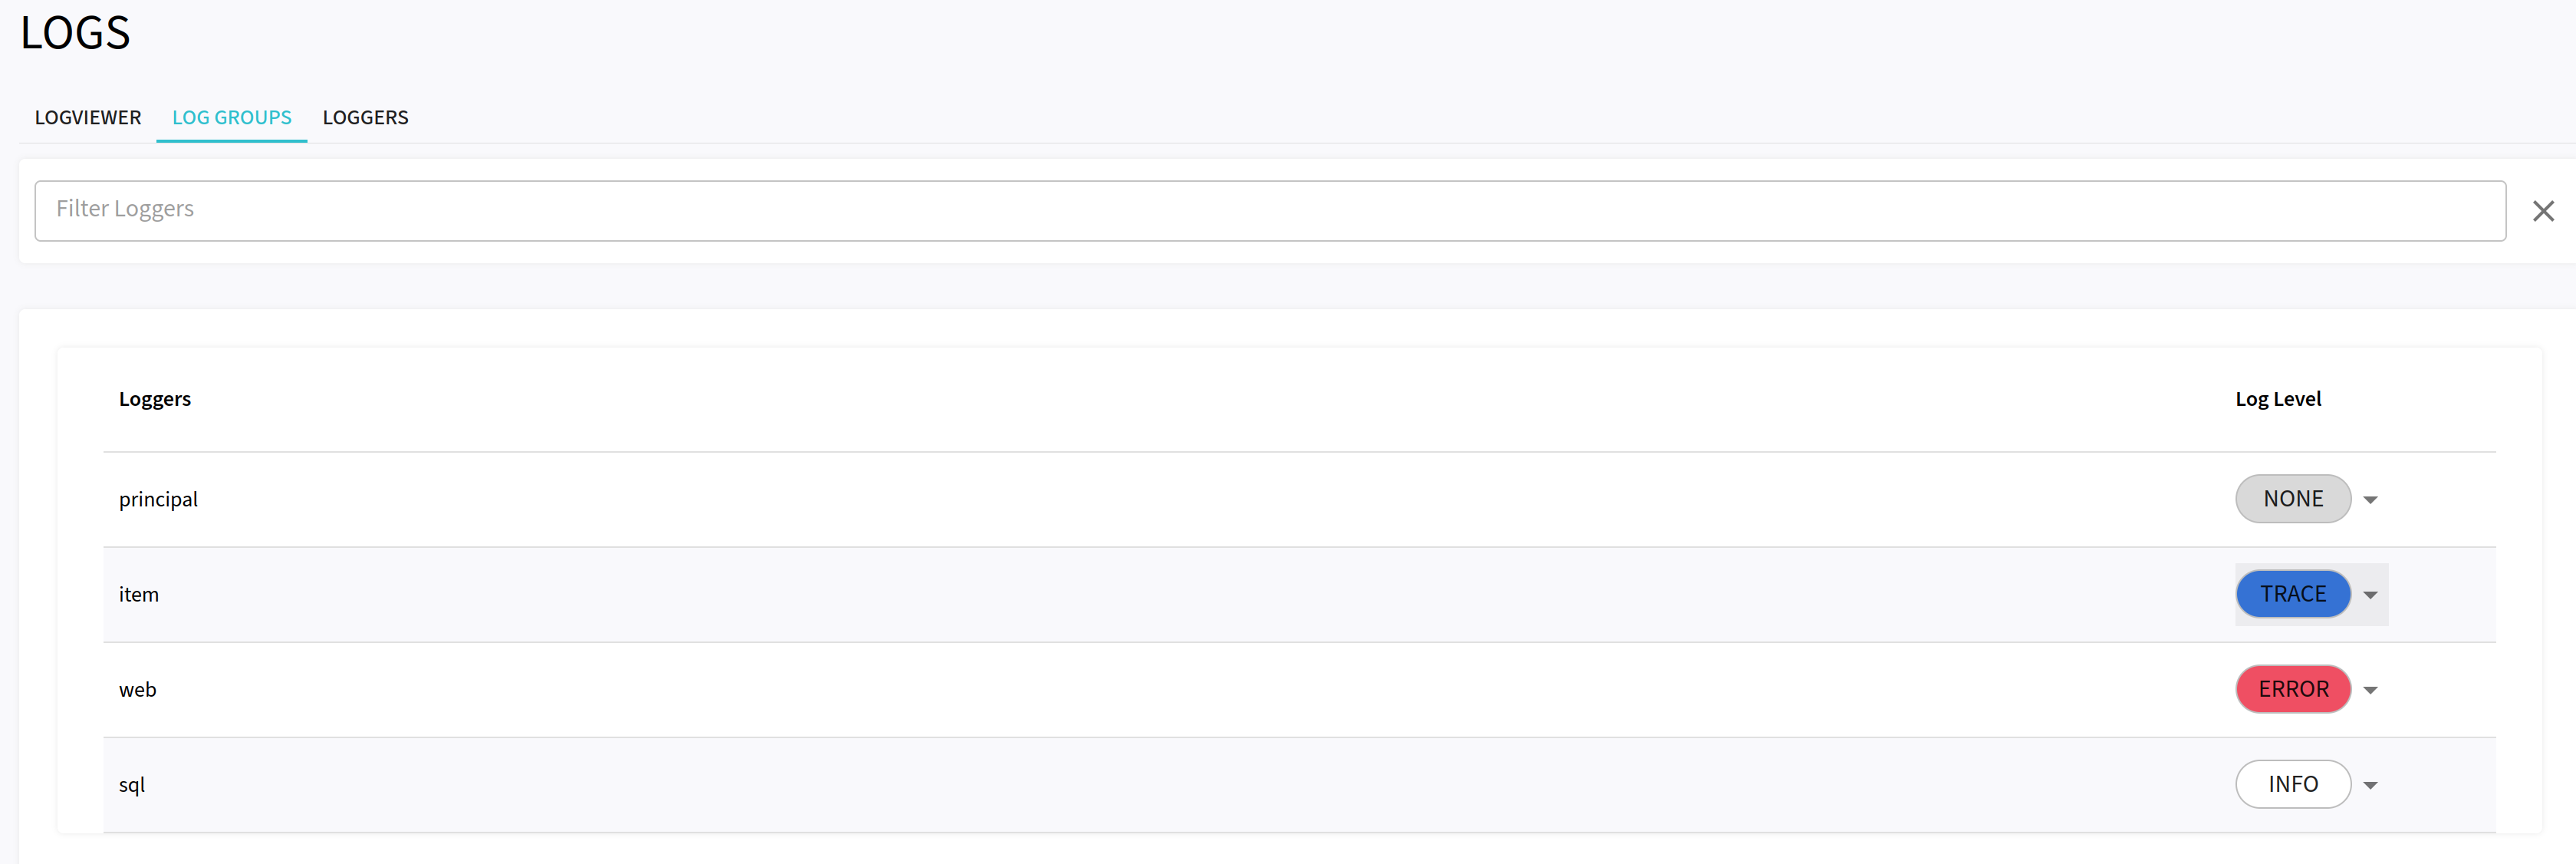Expand the log level dropdown for principal

coord(2370,498)
